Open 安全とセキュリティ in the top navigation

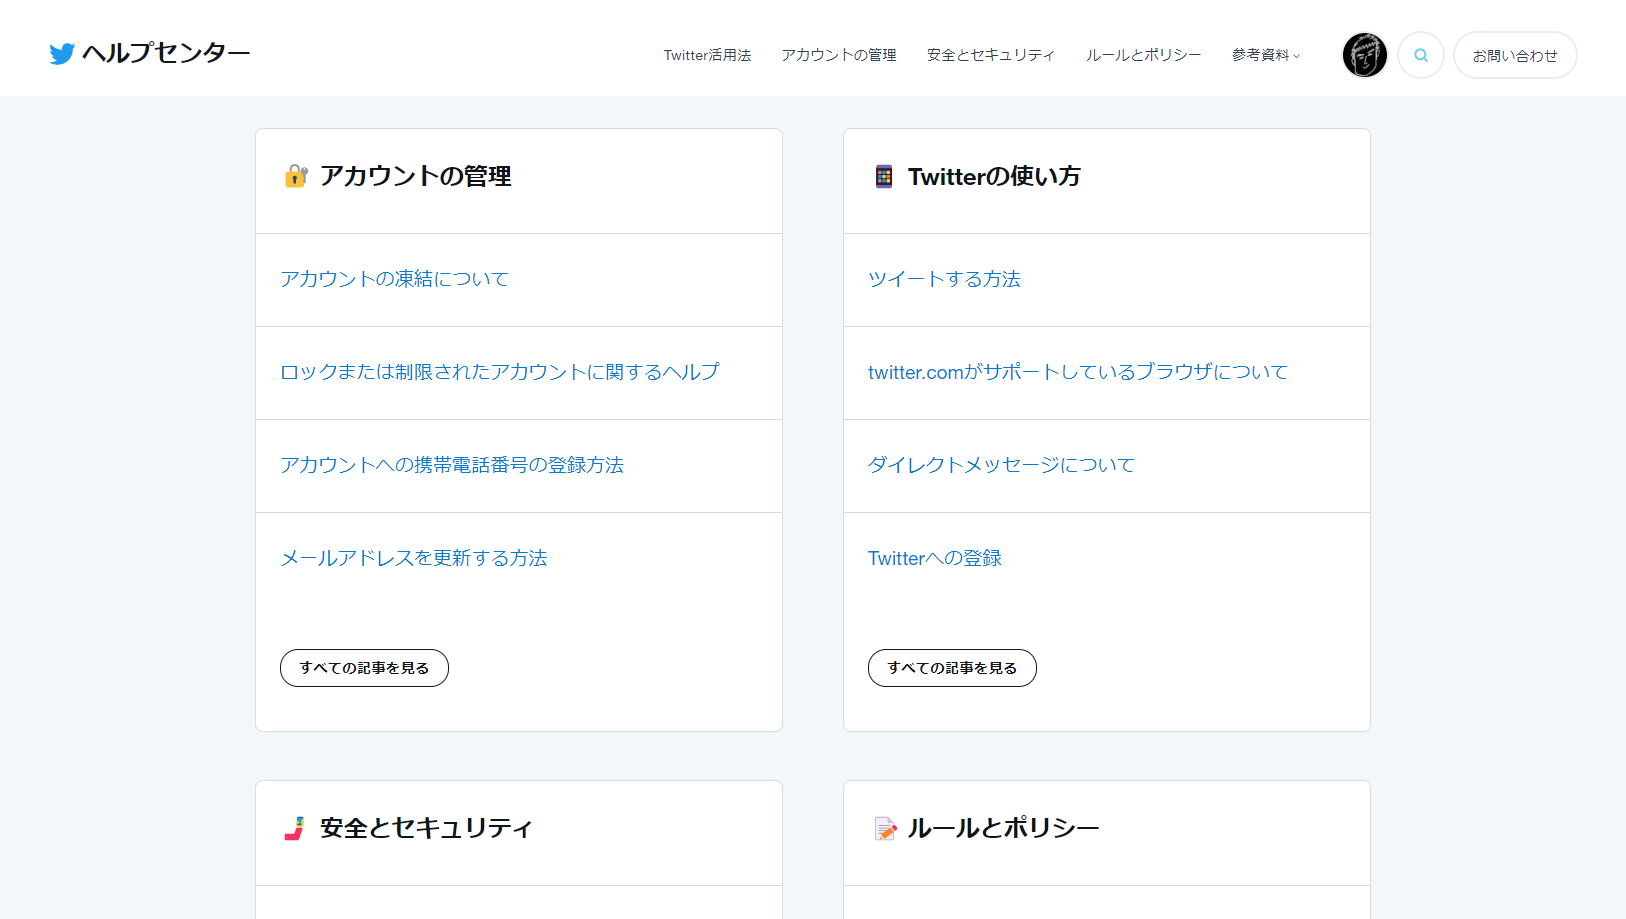[991, 55]
